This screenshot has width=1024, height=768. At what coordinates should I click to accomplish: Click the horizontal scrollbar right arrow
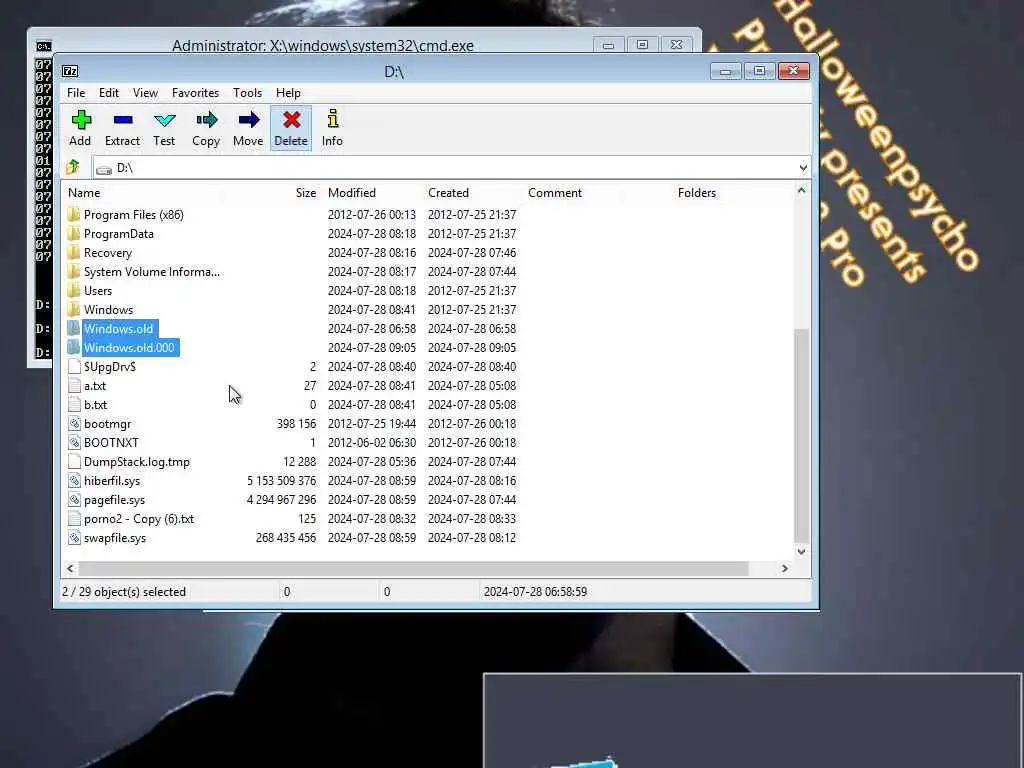coord(784,568)
